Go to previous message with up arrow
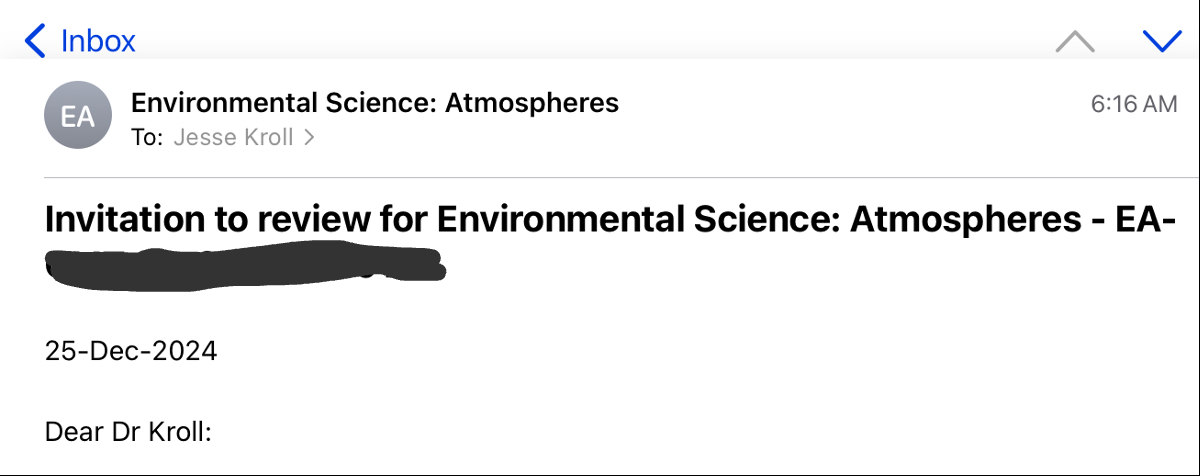This screenshot has width=1200, height=476. [x=1075, y=41]
